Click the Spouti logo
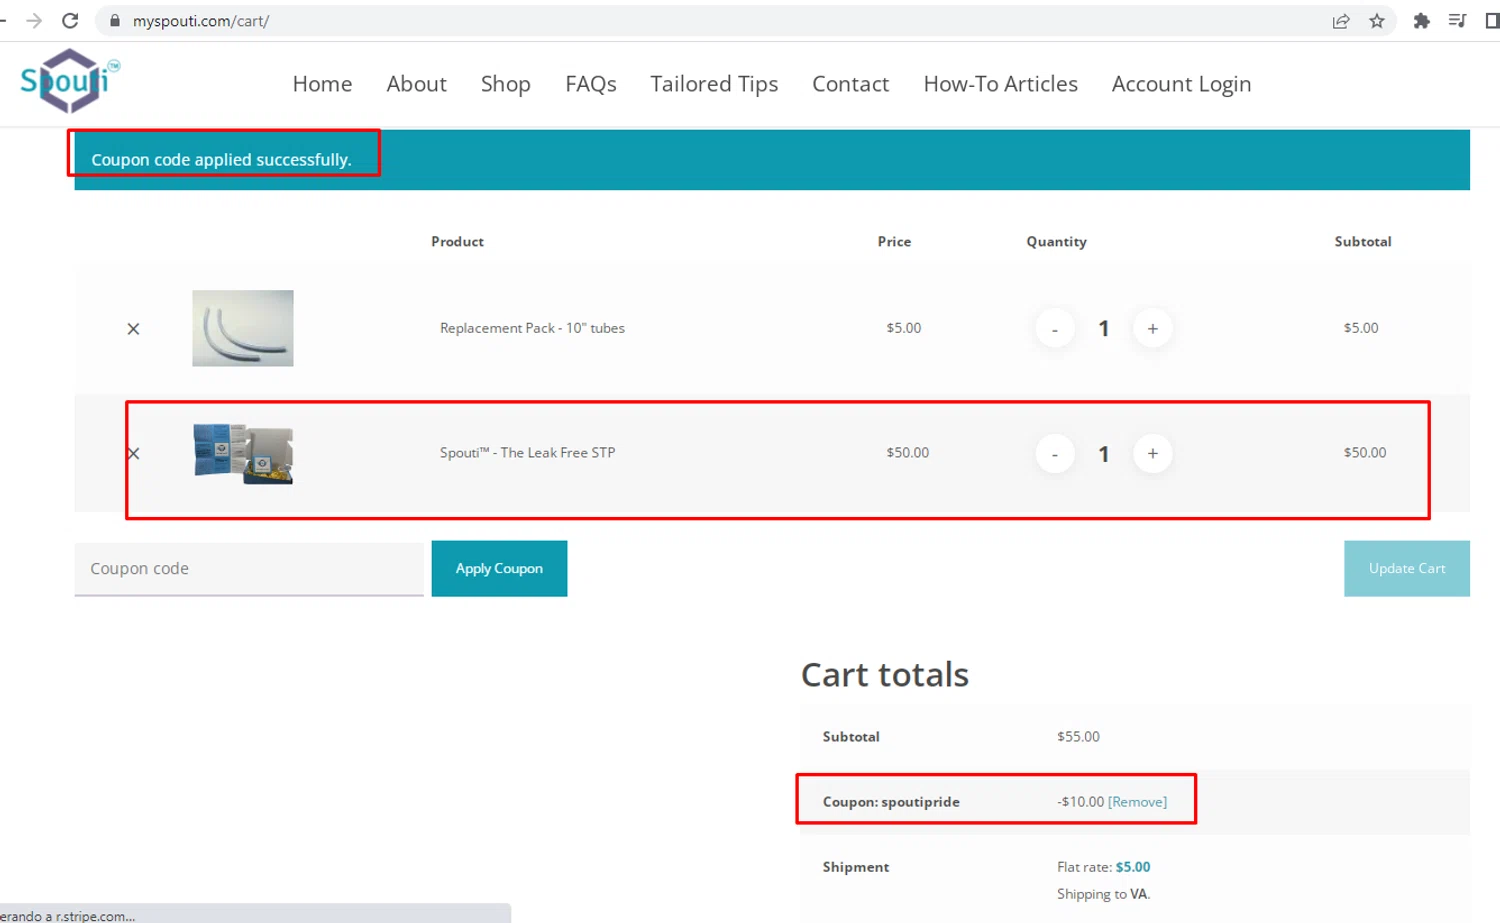Image resolution: width=1500 pixels, height=923 pixels. coord(69,80)
